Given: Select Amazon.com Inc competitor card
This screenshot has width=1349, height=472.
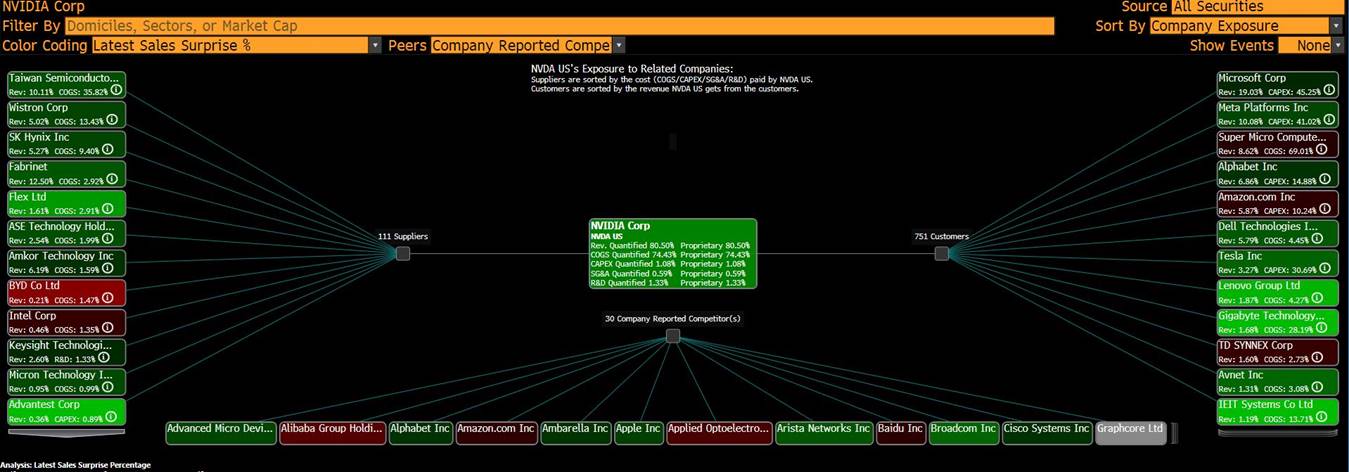Looking at the screenshot, I should pos(497,432).
